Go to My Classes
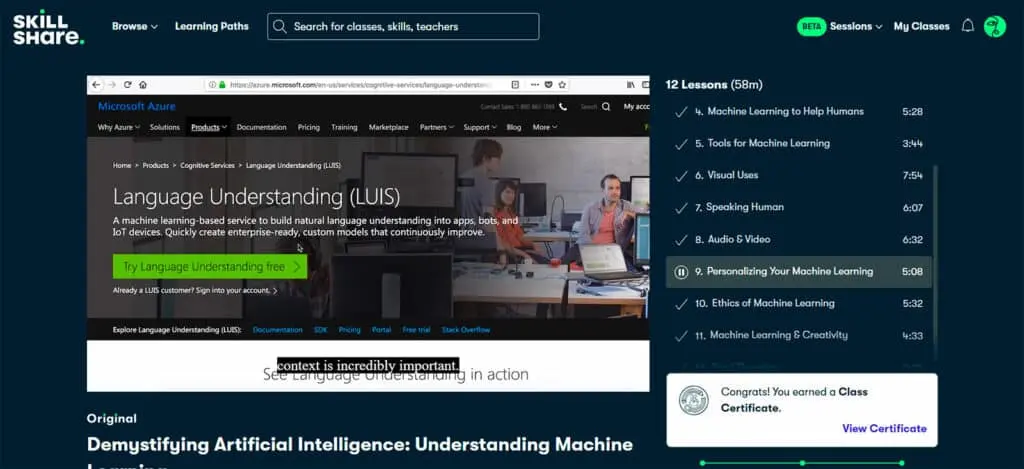 [x=921, y=27]
